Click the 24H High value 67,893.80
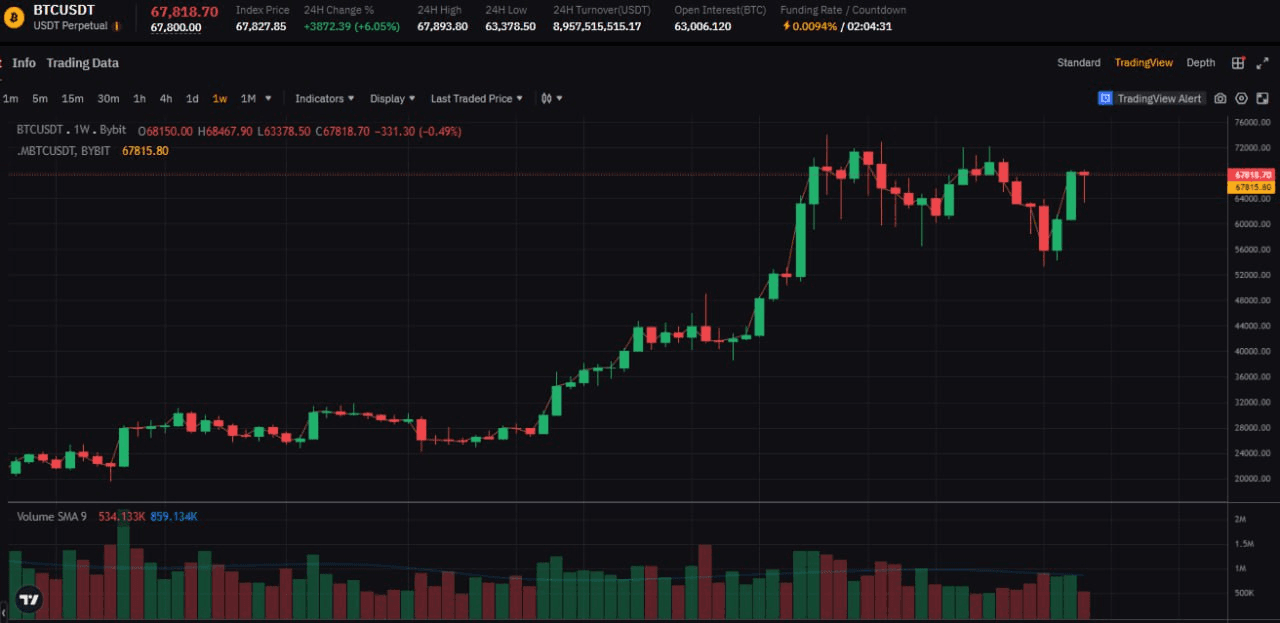The image size is (1280, 623). coord(442,27)
